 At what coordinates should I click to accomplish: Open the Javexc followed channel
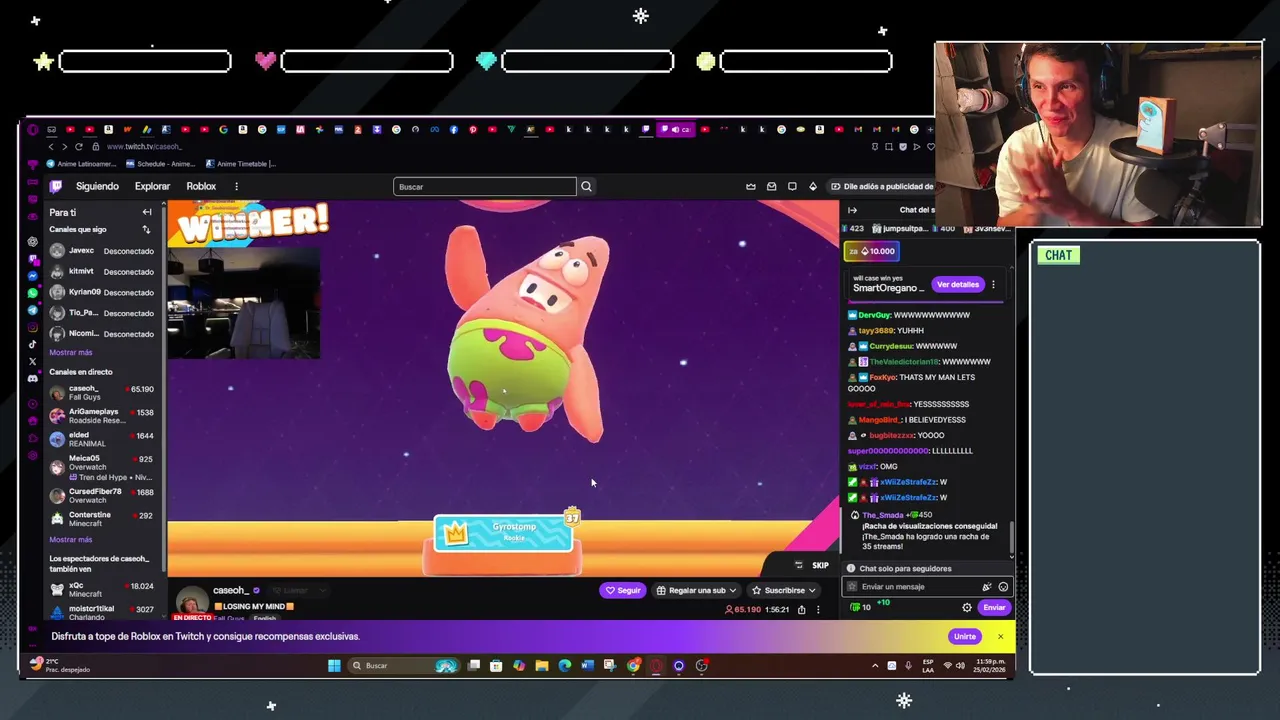104,251
